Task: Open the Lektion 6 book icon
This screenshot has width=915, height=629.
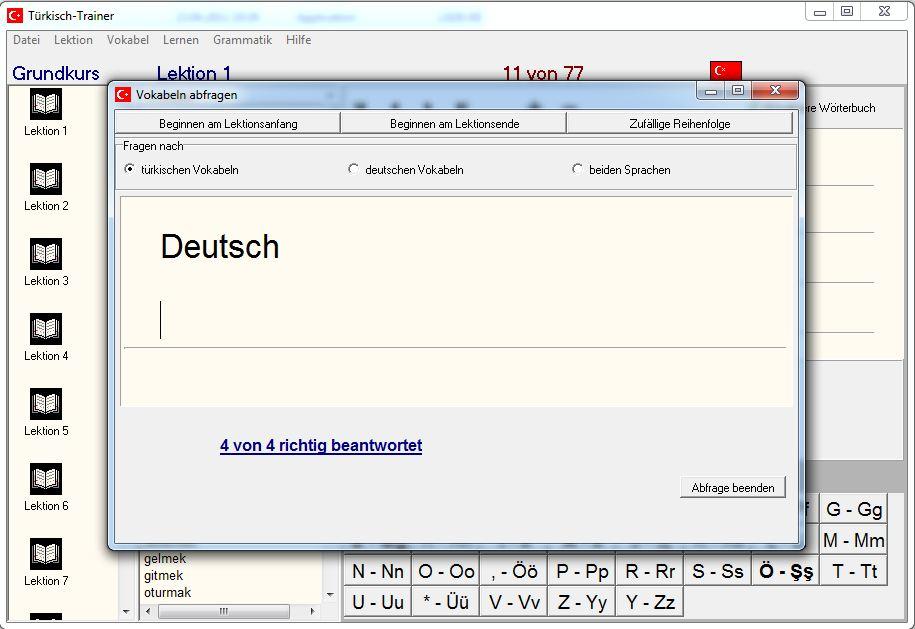Action: coord(46,479)
